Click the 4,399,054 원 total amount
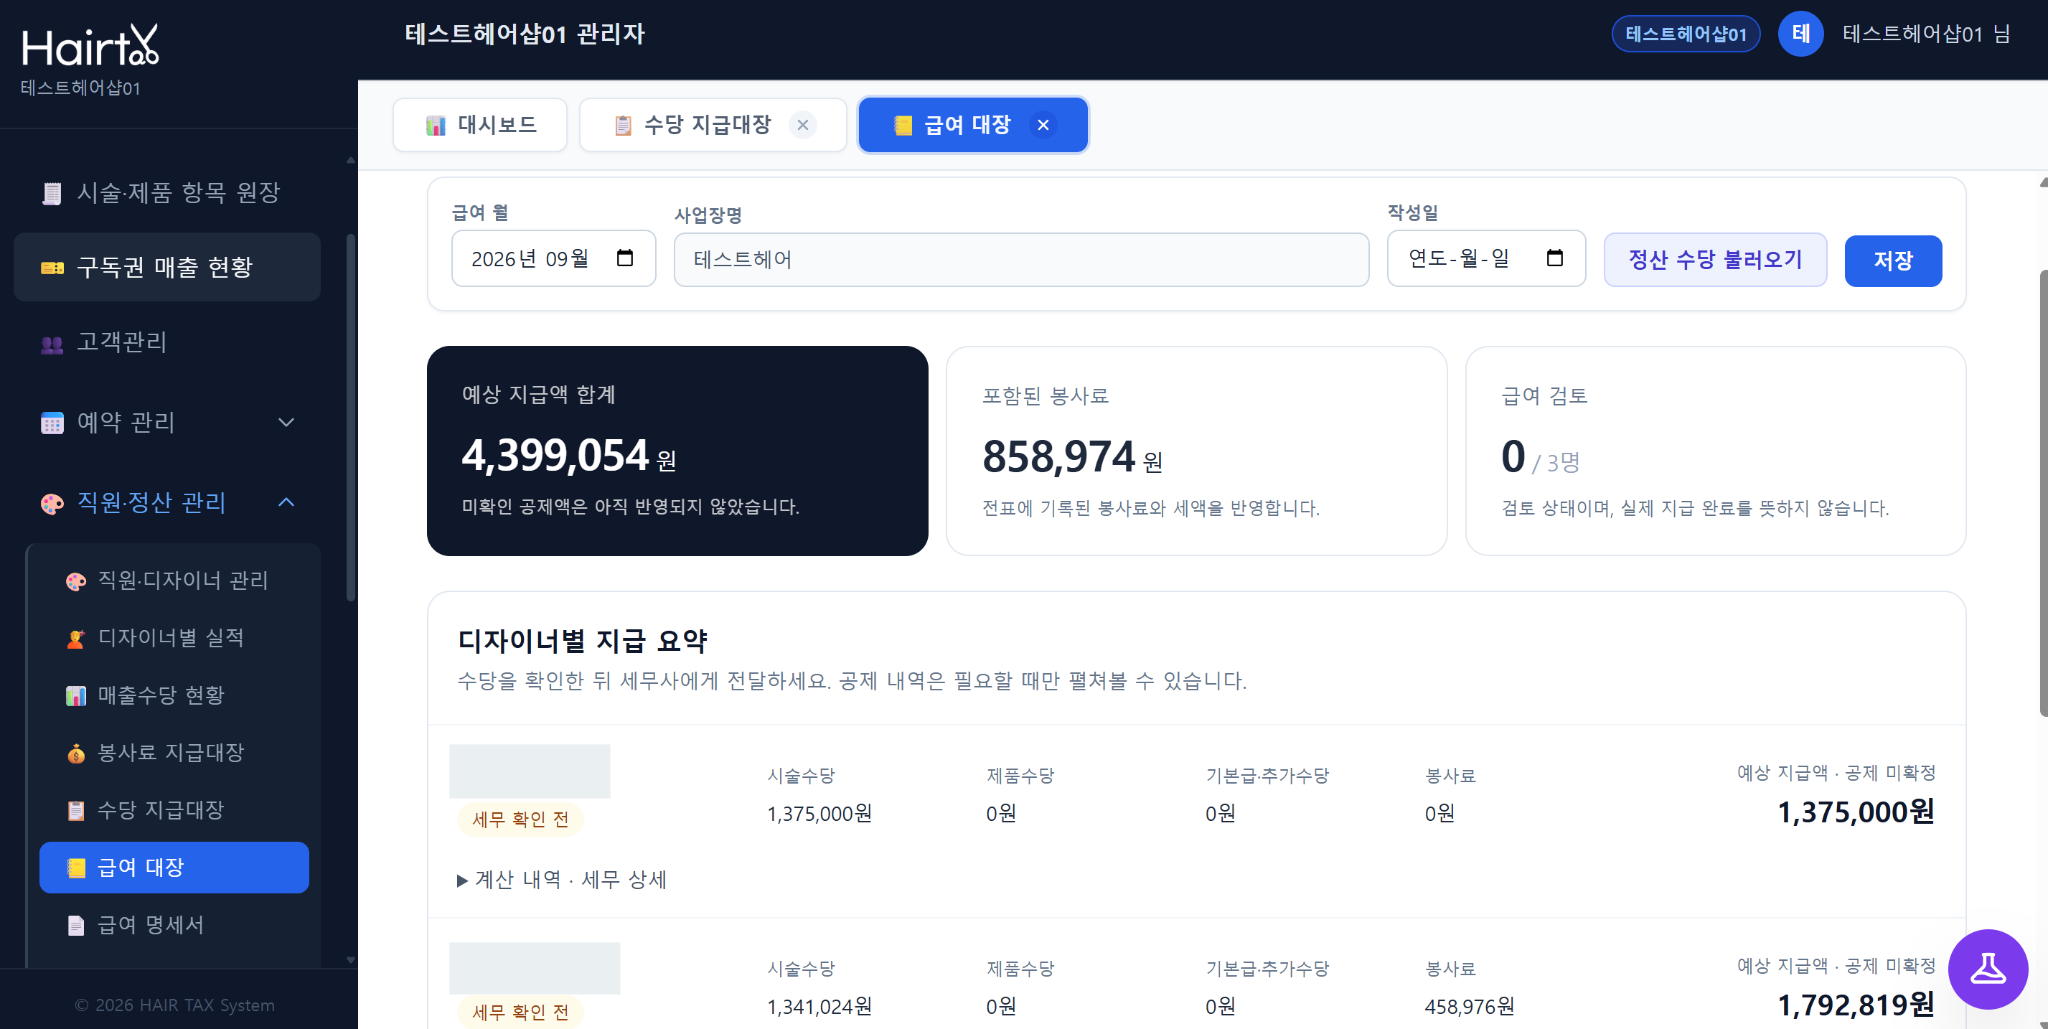Viewport: 2048px width, 1029px height. [569, 456]
